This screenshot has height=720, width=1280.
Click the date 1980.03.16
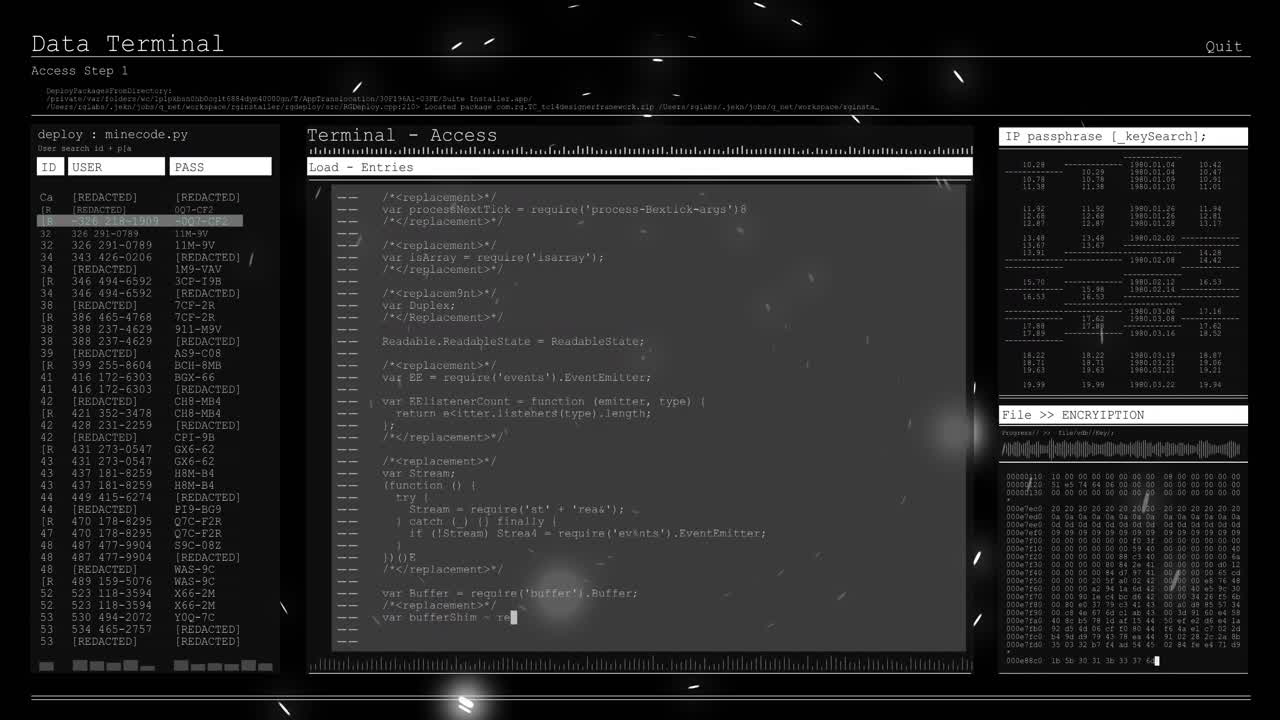point(1152,333)
